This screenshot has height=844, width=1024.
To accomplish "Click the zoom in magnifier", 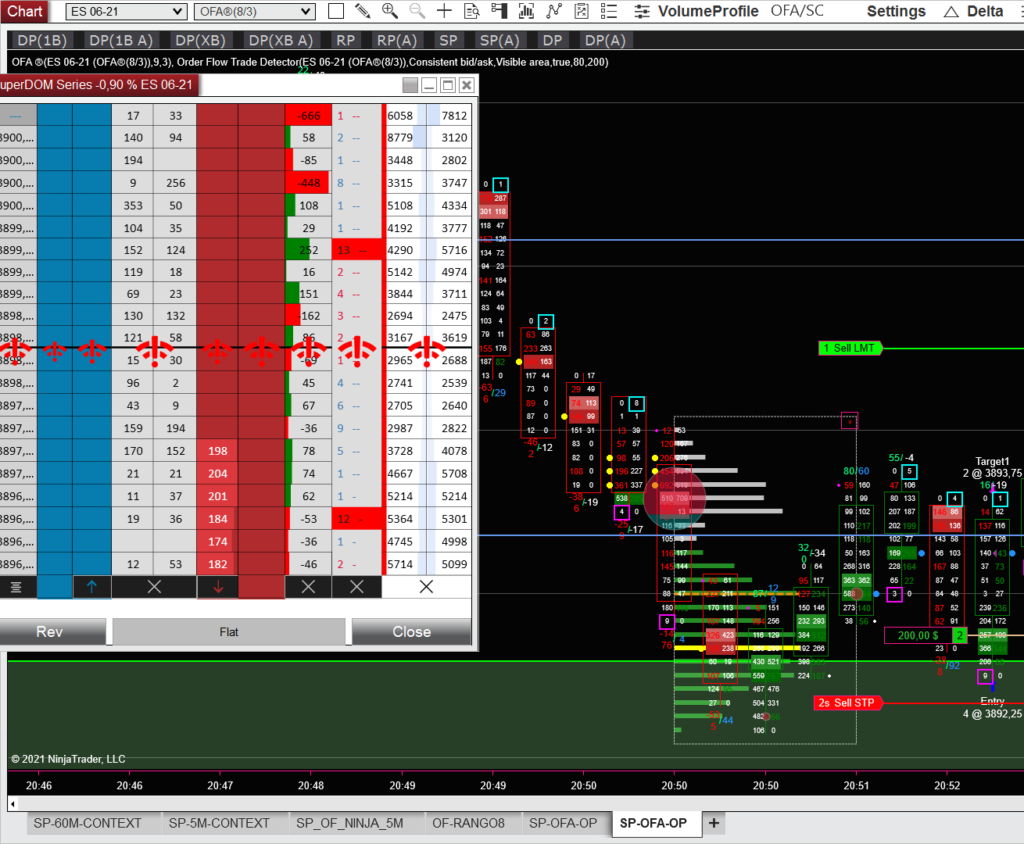I will click(390, 11).
